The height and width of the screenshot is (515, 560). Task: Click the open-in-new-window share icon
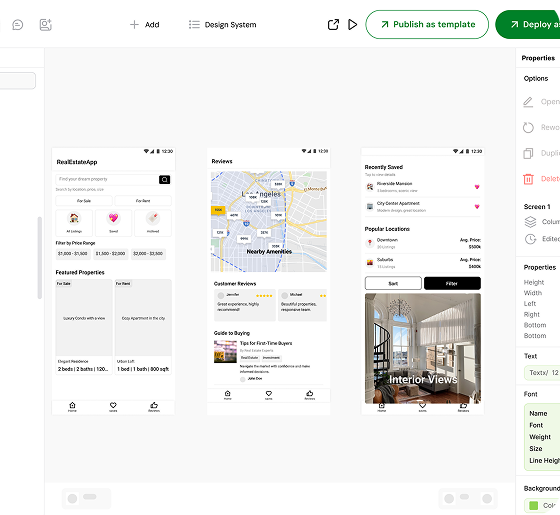(333, 25)
